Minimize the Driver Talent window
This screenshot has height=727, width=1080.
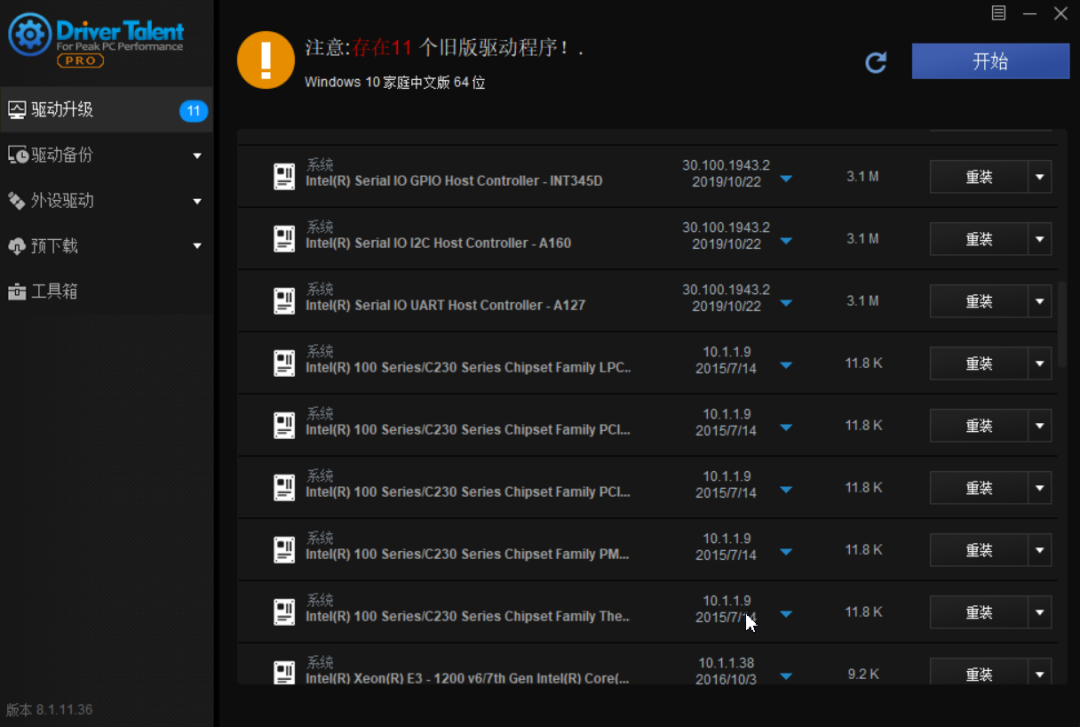[1030, 13]
